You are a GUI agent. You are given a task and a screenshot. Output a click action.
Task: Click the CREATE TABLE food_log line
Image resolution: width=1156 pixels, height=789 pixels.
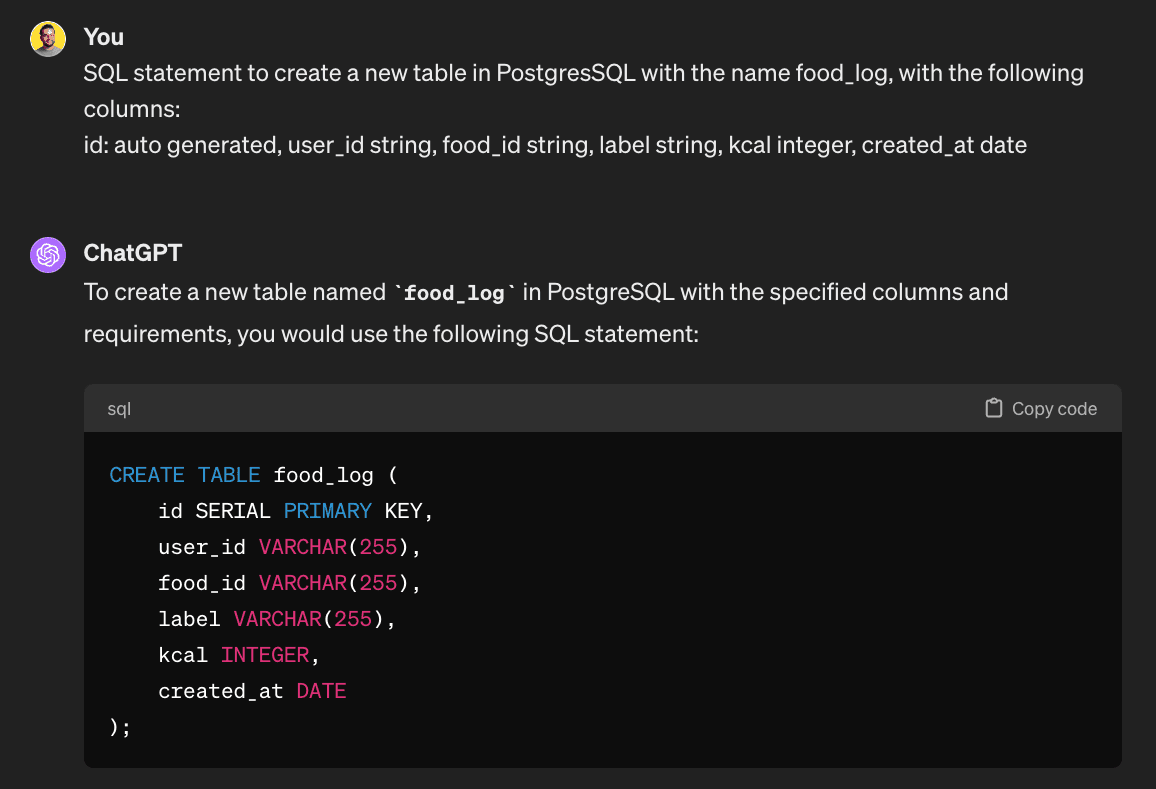point(254,475)
